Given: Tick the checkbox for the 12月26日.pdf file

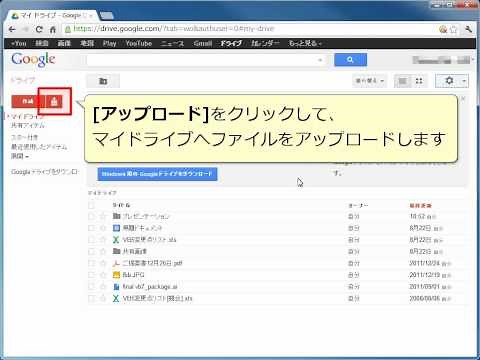Looking at the screenshot, I should (91, 263).
